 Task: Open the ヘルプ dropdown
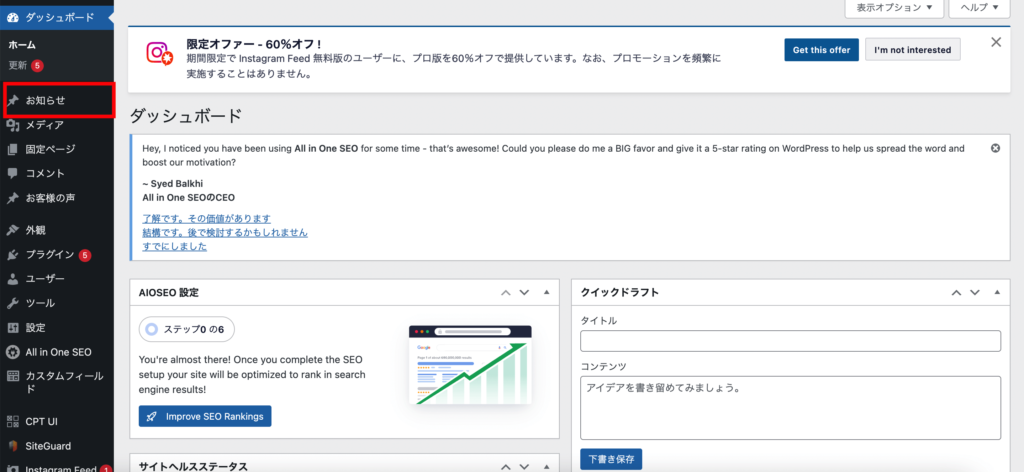[x=979, y=8]
